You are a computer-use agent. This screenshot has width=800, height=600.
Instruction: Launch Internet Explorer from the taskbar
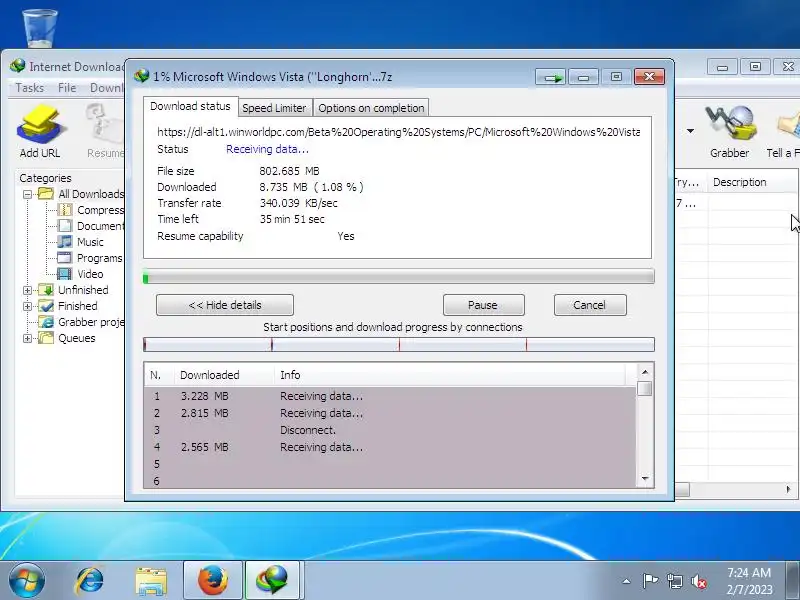coord(90,580)
